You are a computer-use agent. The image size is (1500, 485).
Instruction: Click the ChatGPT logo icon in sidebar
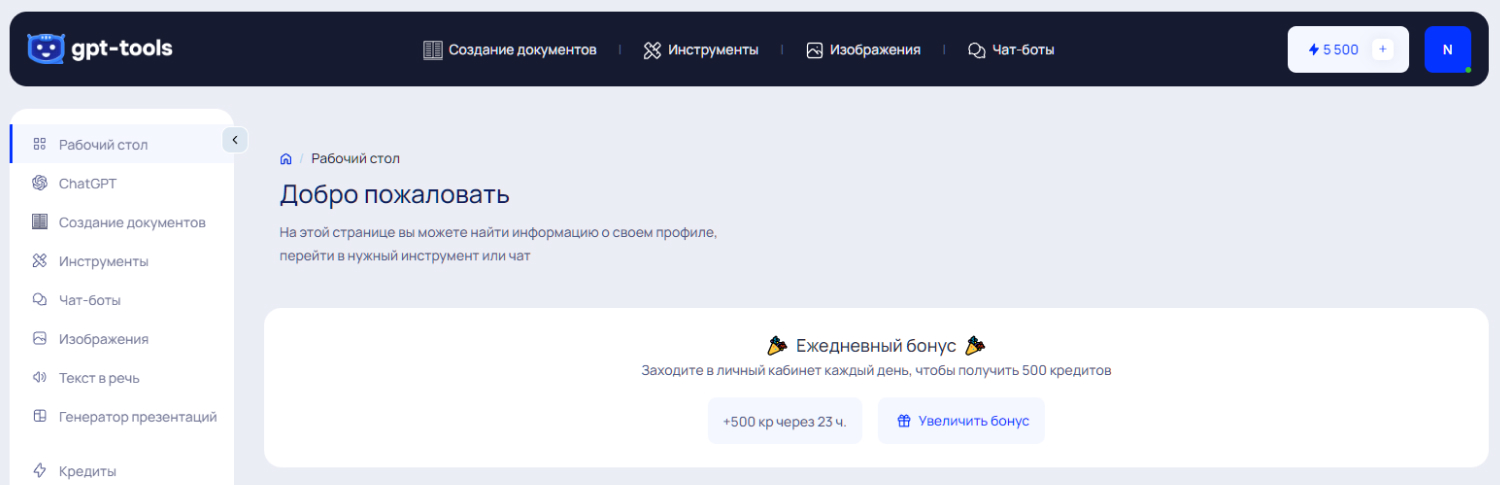pos(40,183)
